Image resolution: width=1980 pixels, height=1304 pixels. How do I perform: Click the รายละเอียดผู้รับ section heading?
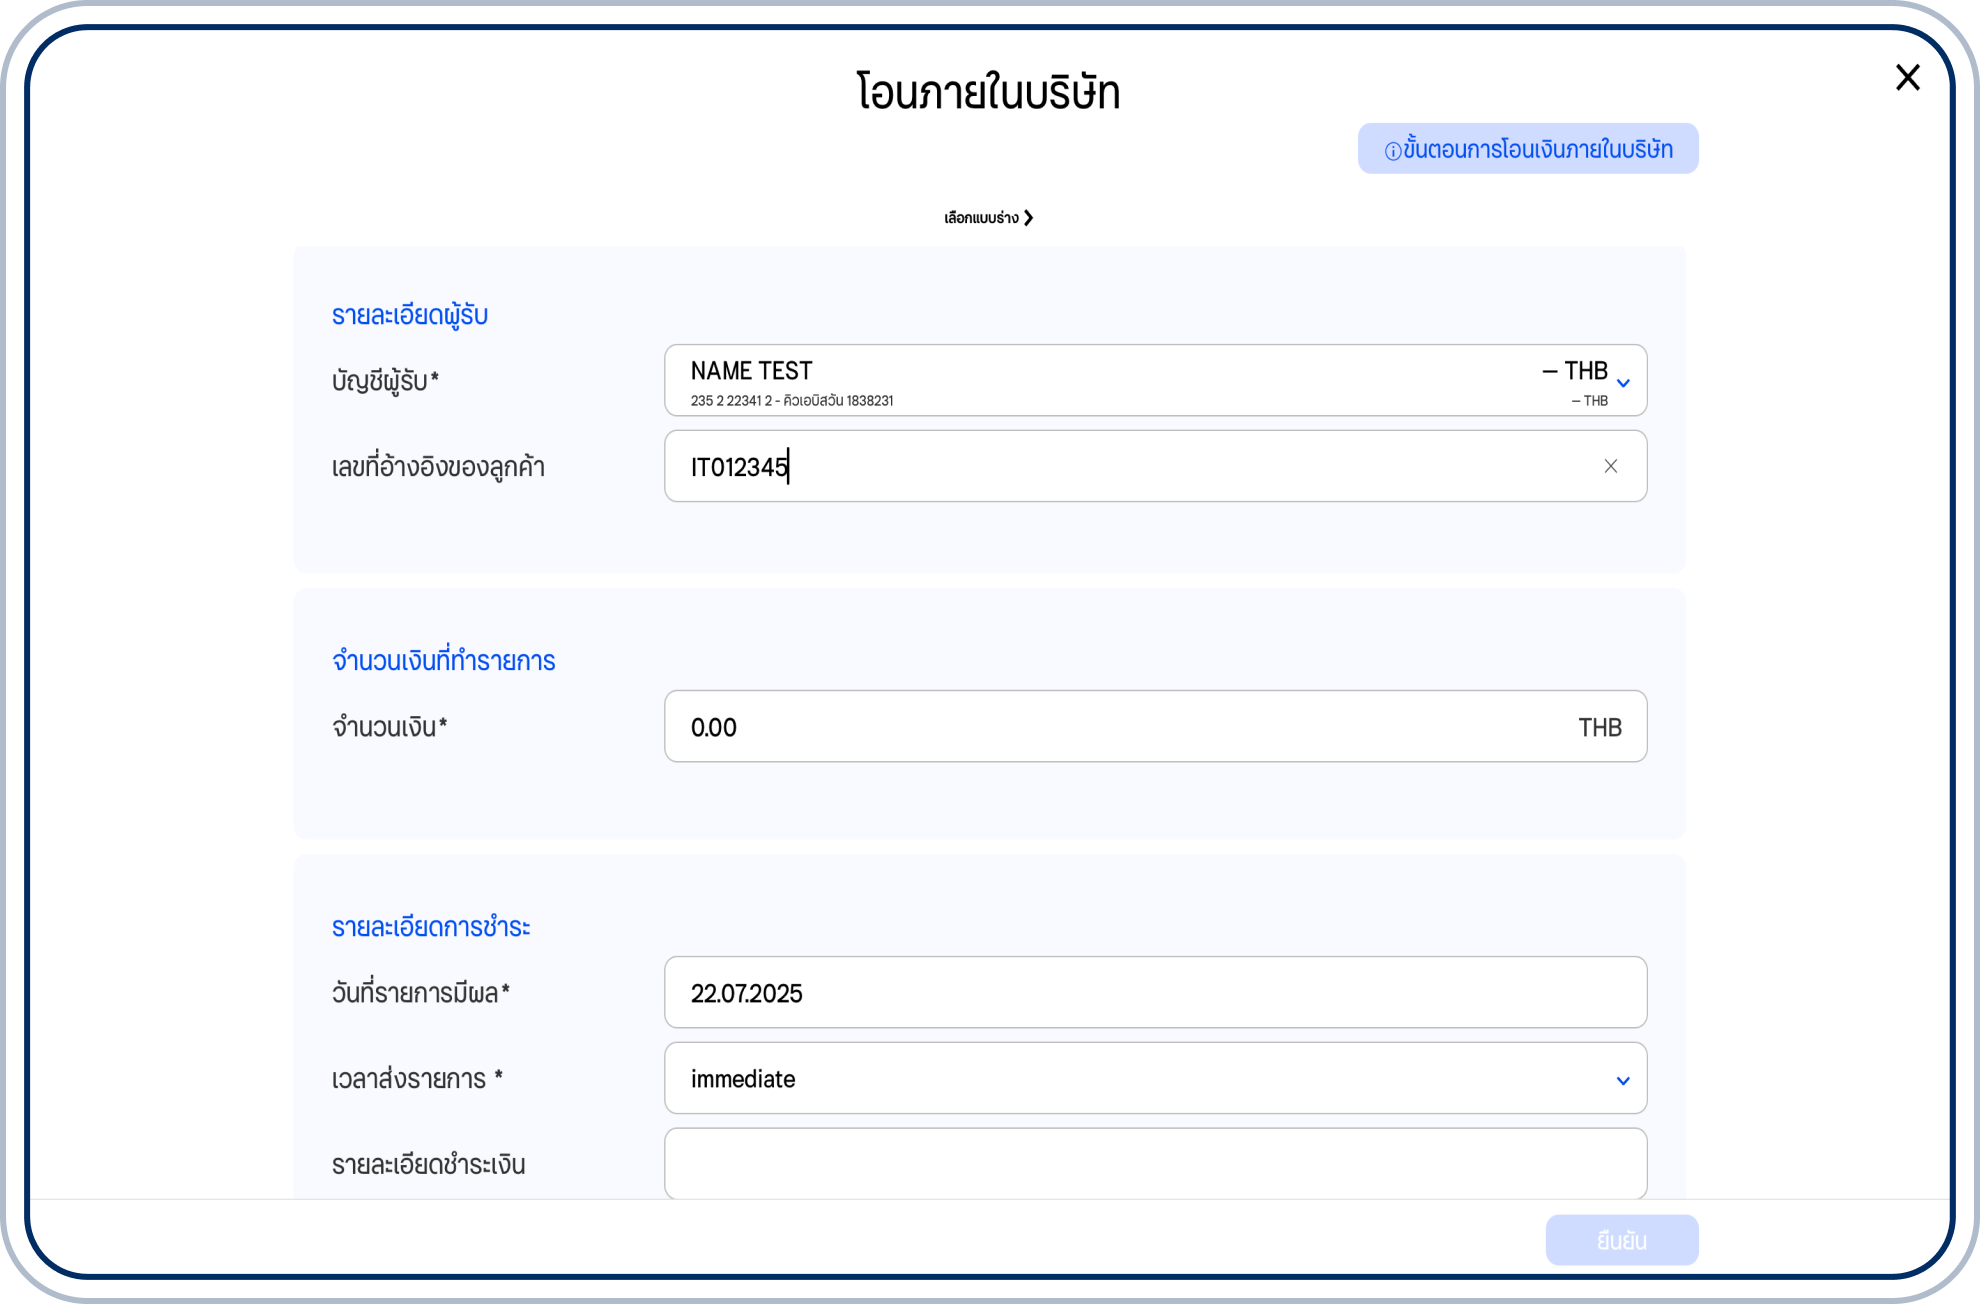click(410, 313)
